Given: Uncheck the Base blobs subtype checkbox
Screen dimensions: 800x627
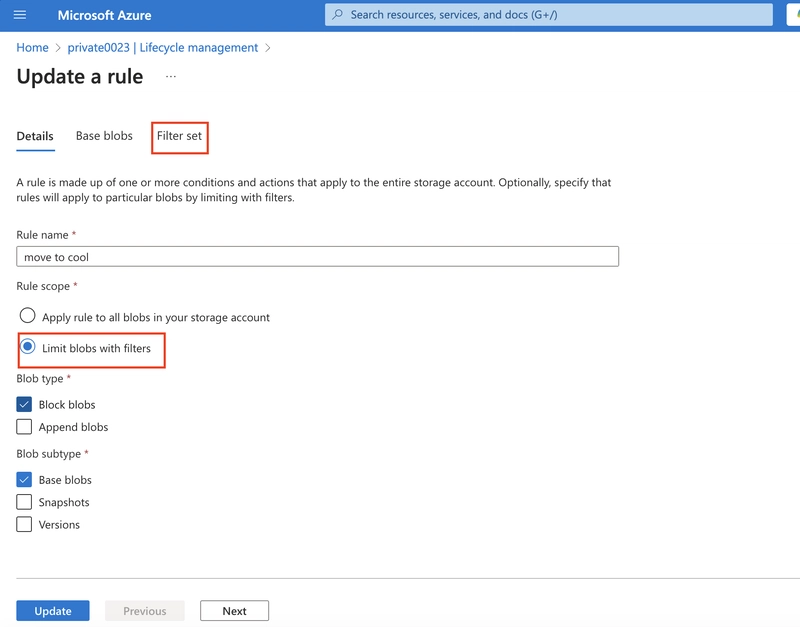Looking at the screenshot, I should click(x=24, y=480).
